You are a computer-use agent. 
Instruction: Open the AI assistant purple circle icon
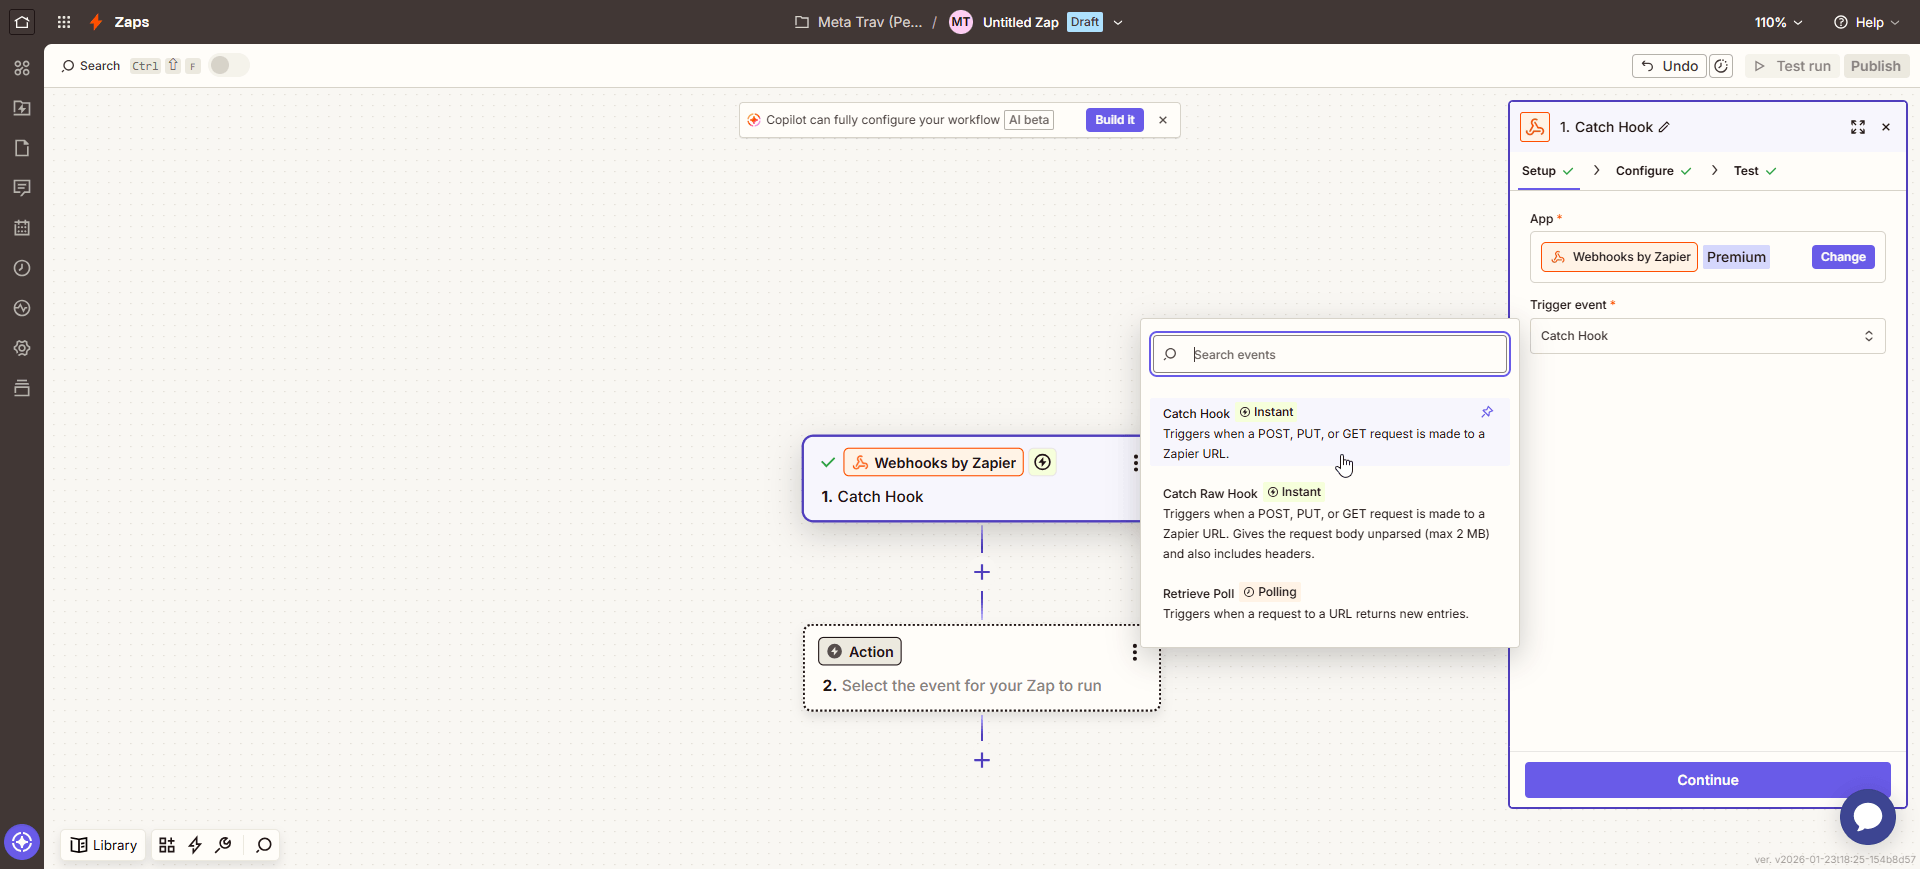point(22,842)
